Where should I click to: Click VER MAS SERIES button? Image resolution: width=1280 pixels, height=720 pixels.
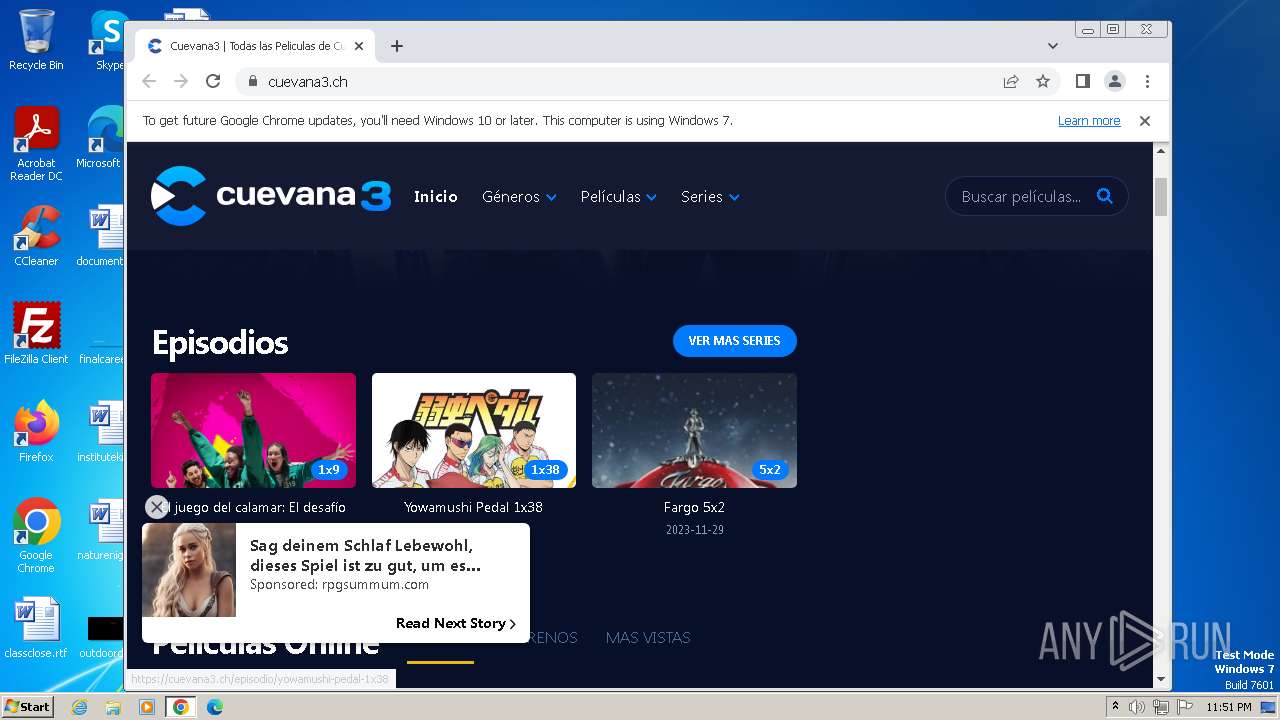coord(735,341)
